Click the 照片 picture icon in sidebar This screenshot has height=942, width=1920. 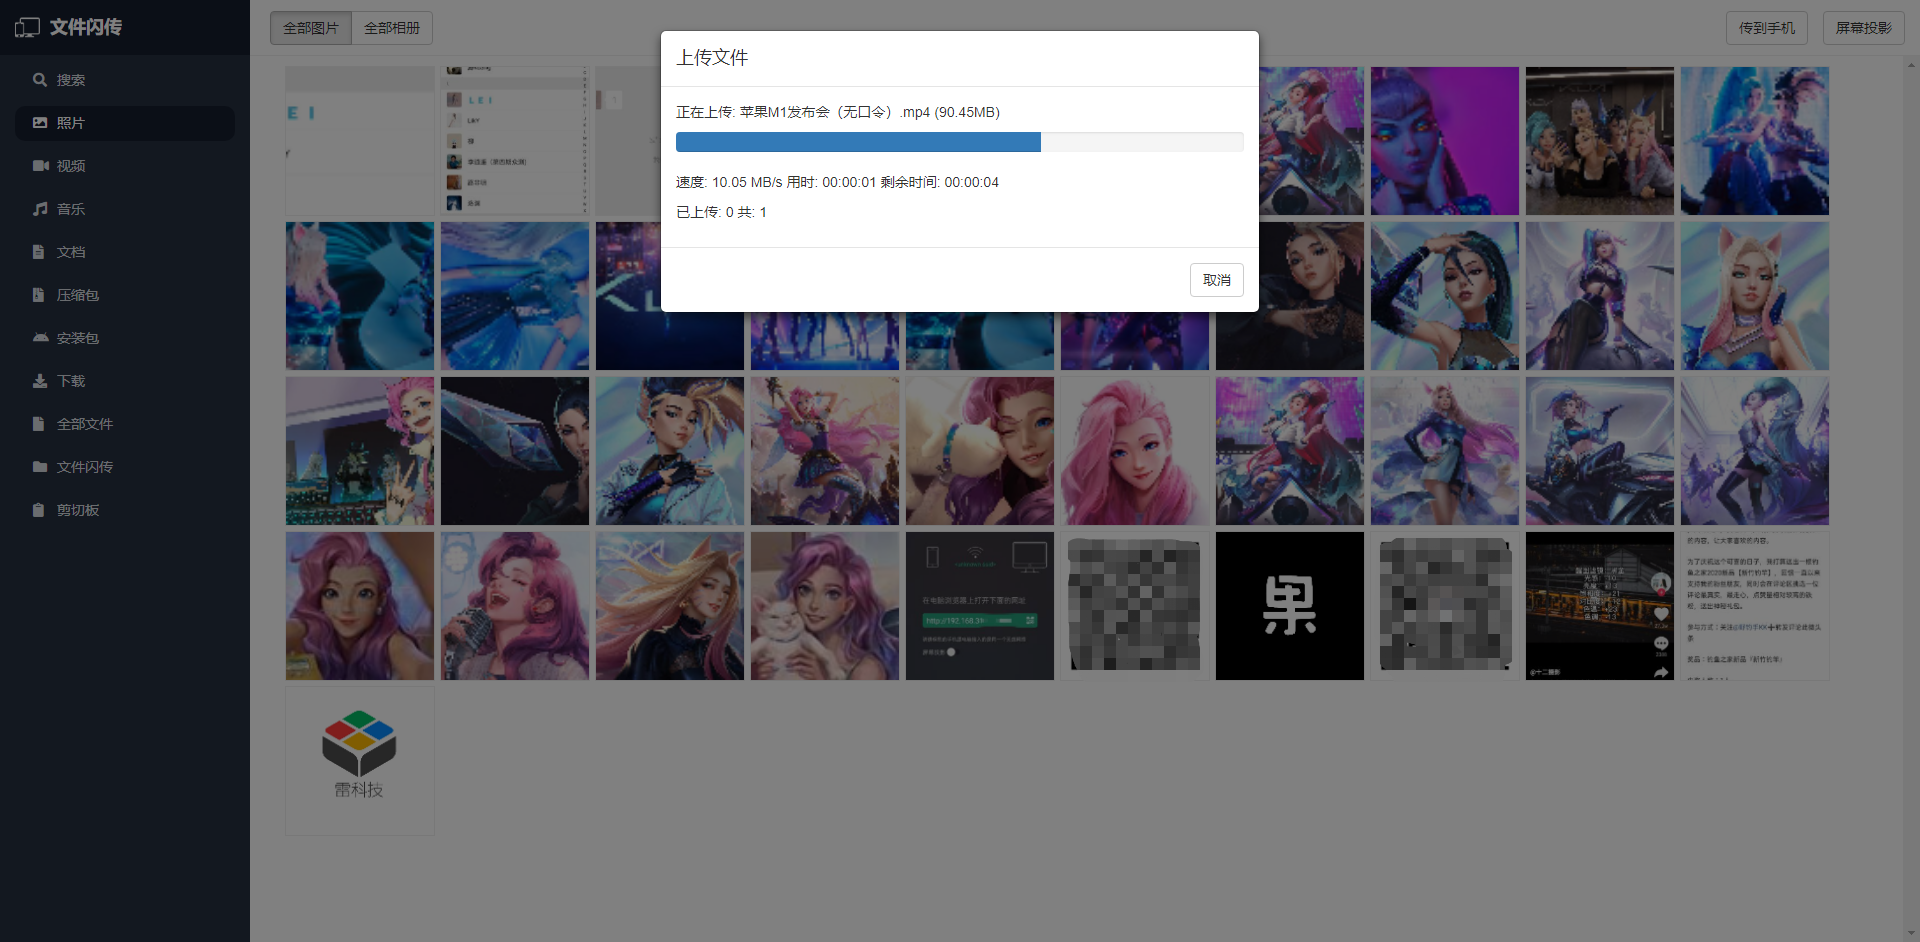(40, 123)
